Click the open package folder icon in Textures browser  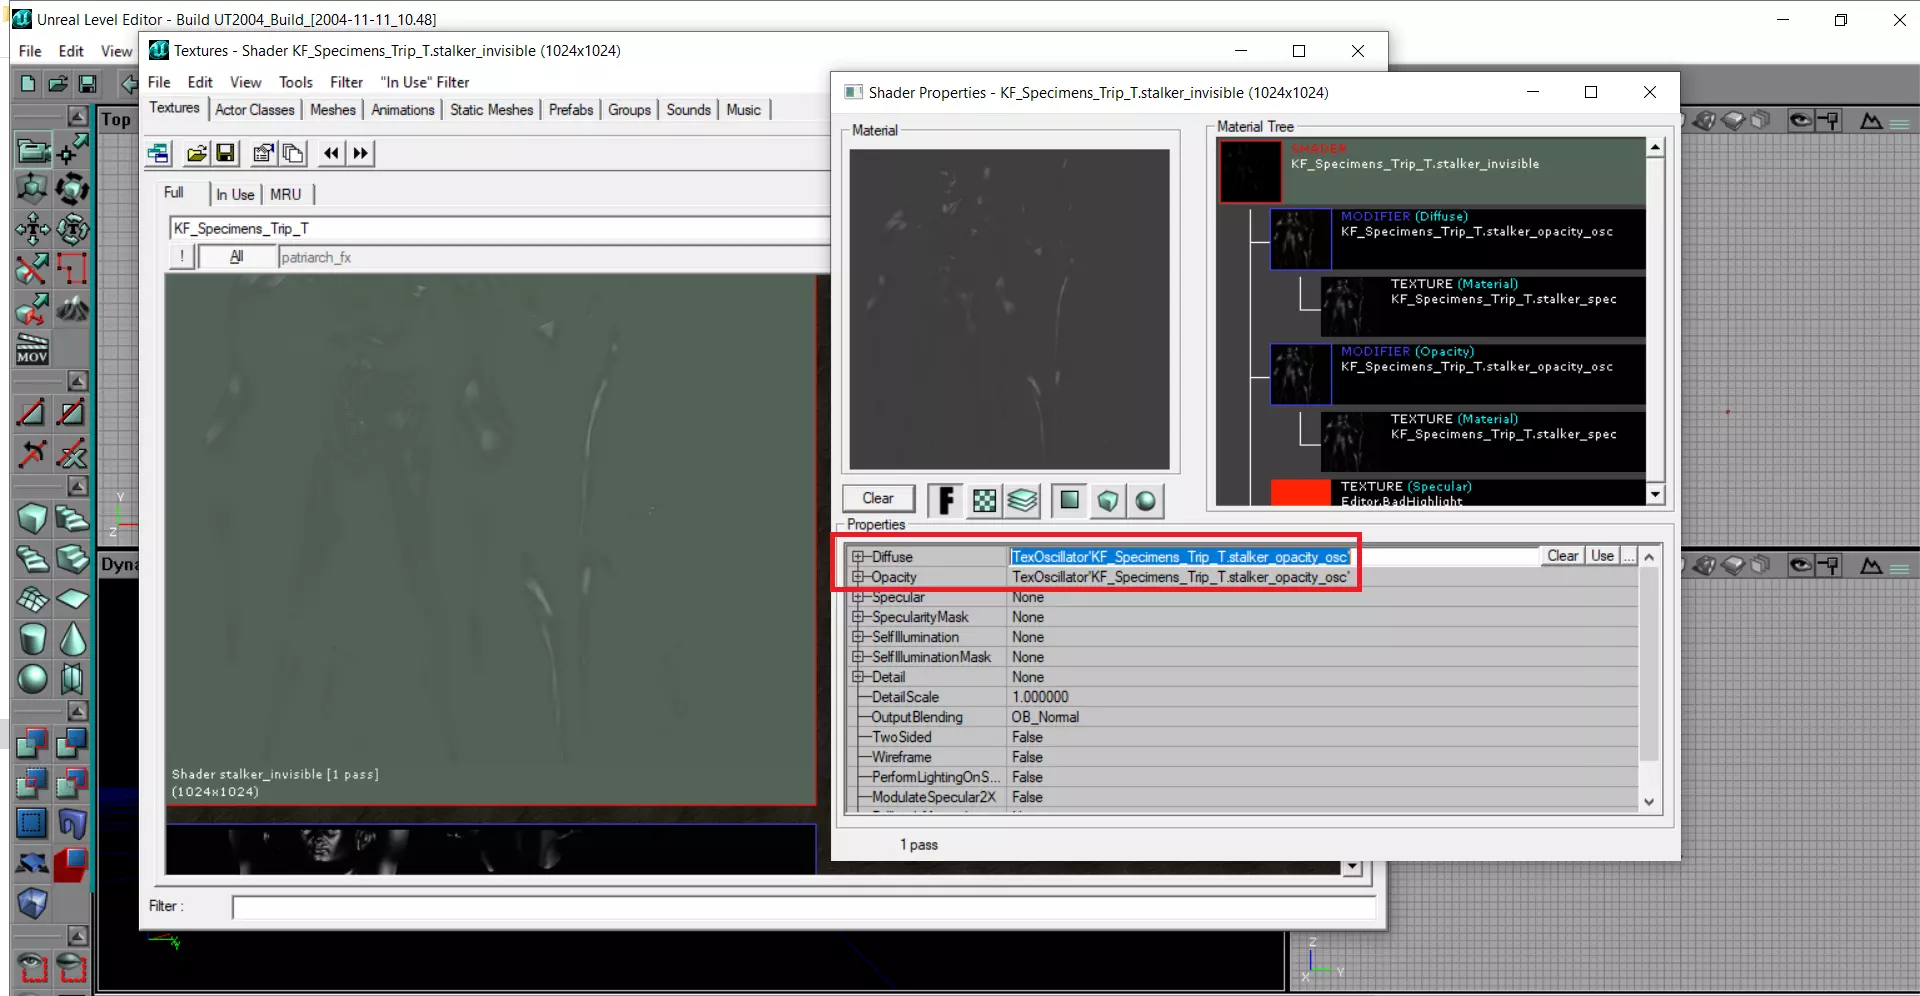pos(197,153)
